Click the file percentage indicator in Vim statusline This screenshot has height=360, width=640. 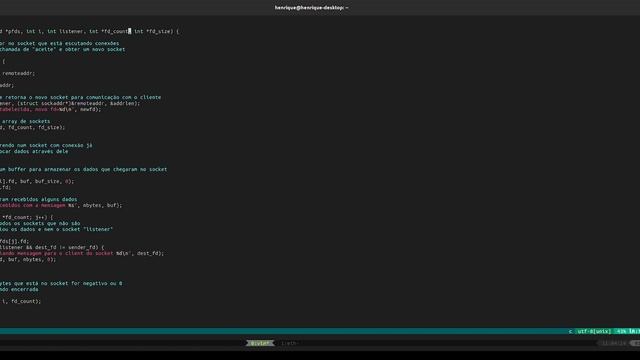point(621,331)
